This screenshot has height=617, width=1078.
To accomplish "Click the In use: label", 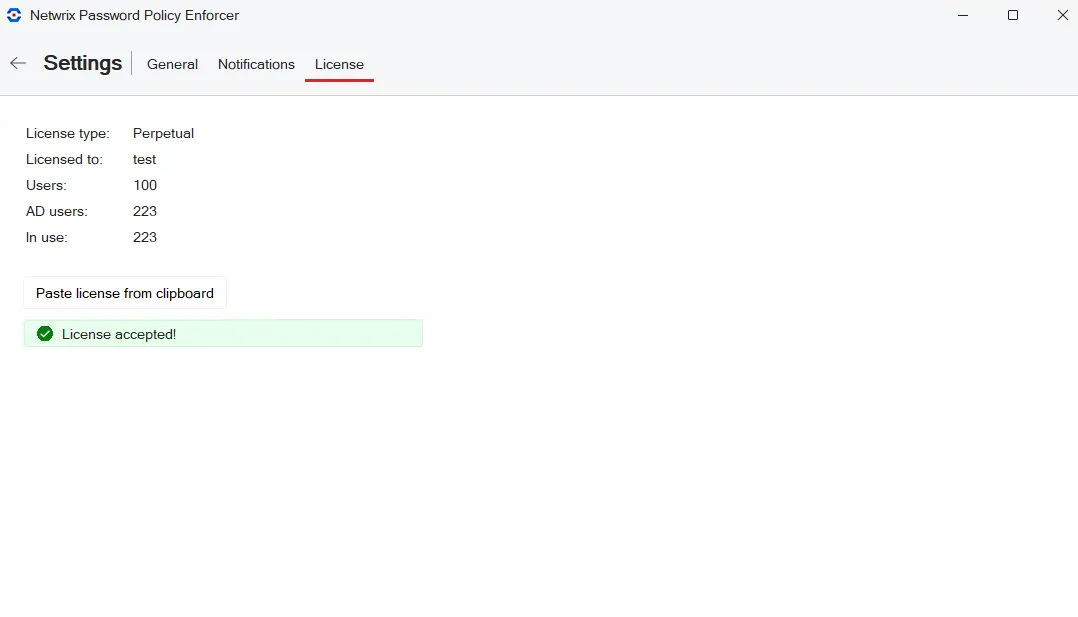I will pos(47,237).
